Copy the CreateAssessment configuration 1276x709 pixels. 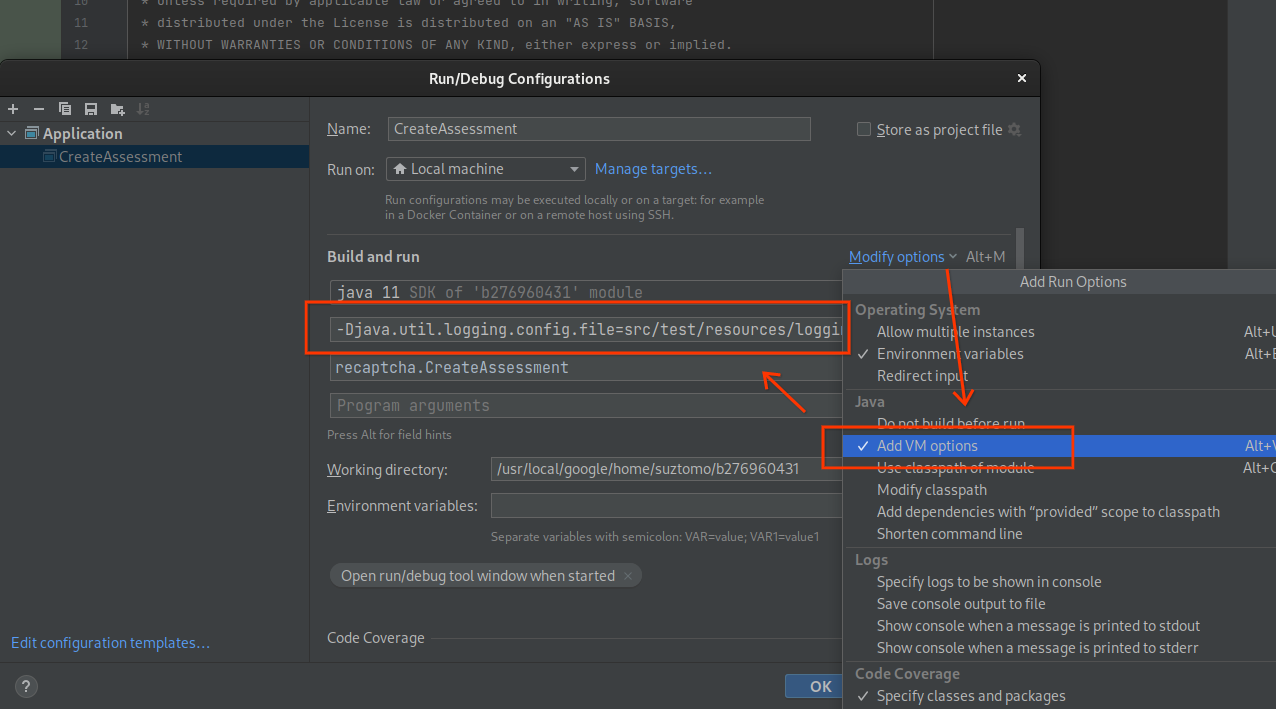tap(65, 109)
